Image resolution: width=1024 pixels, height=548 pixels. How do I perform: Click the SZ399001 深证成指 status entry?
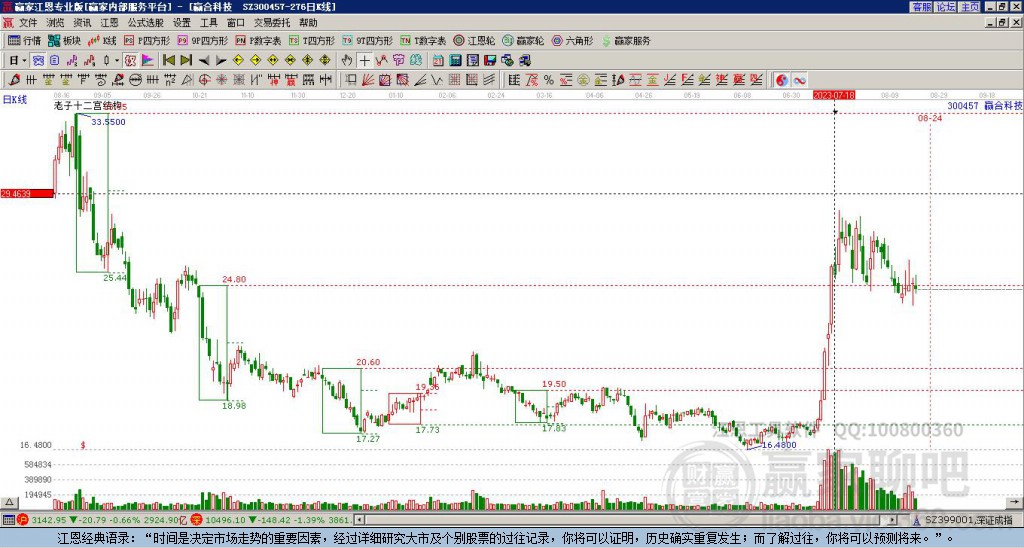point(968,520)
